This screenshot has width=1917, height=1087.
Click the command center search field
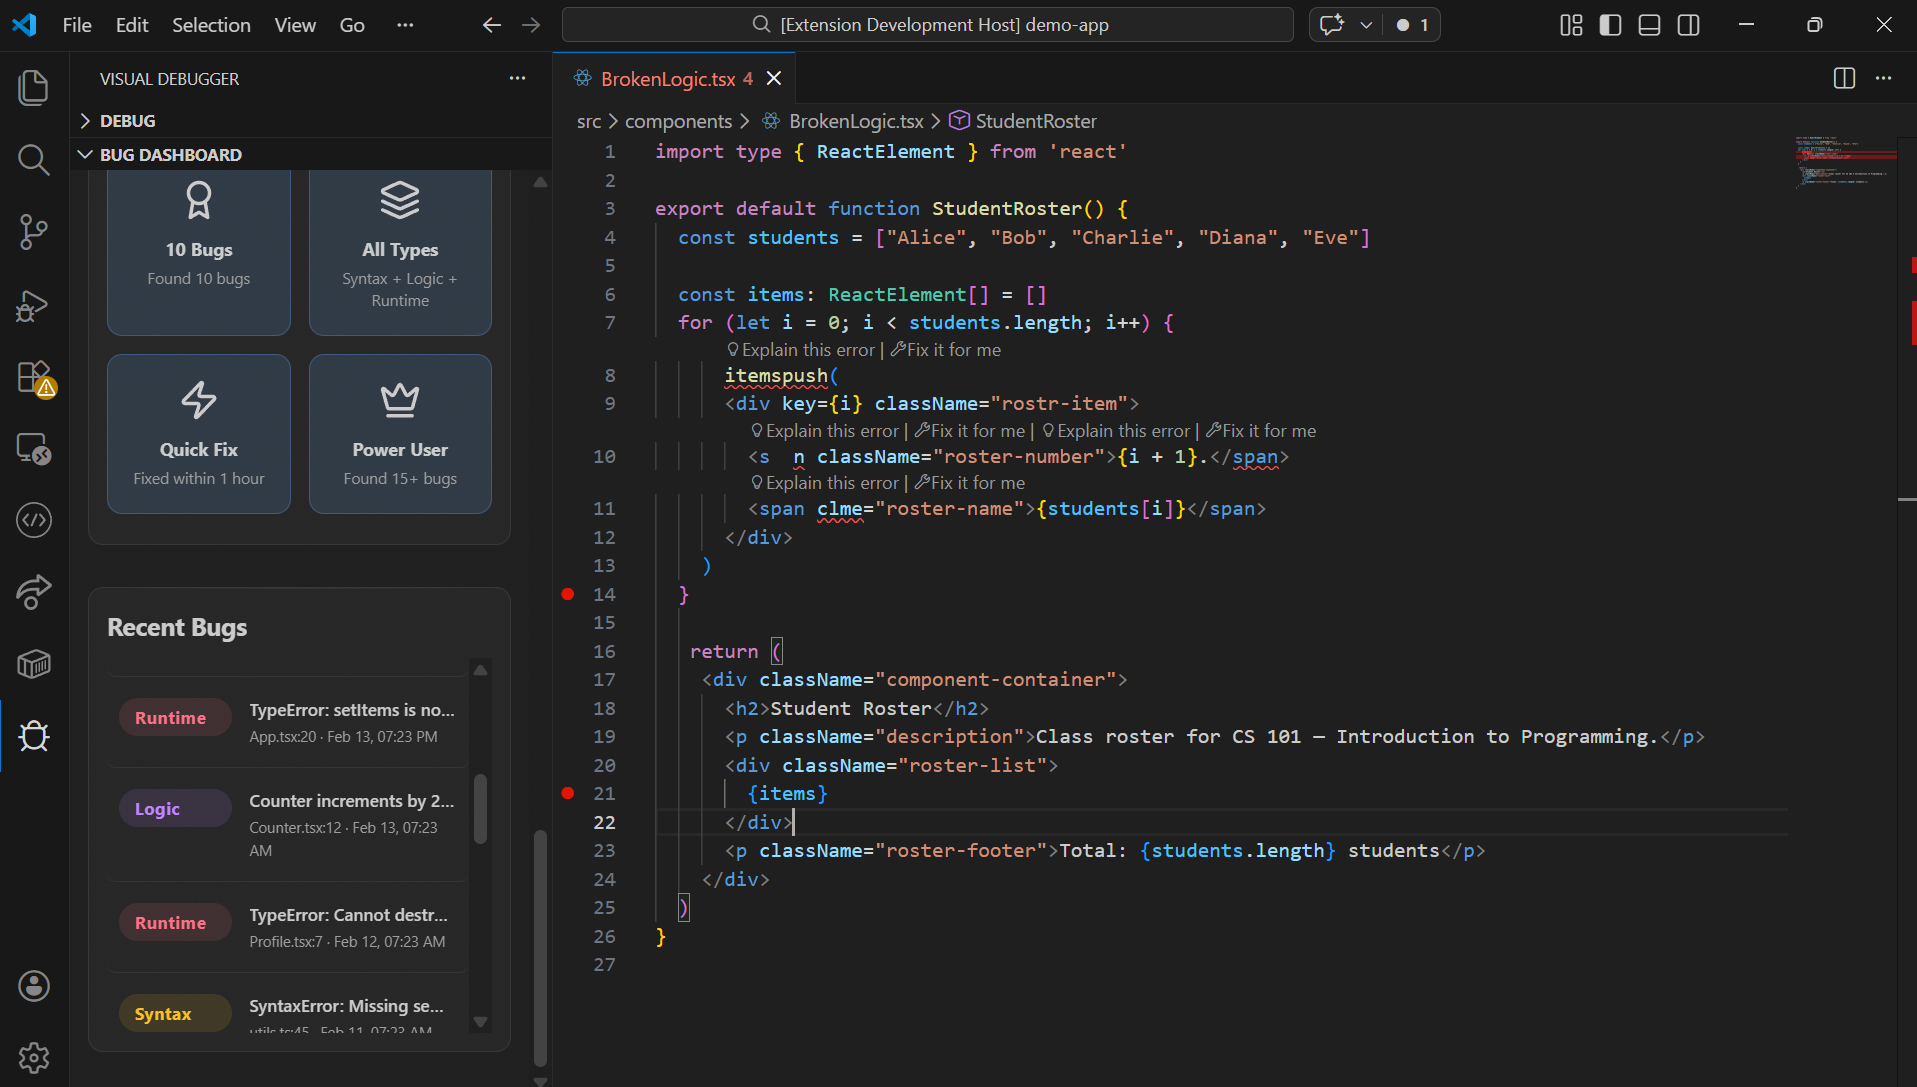927,25
